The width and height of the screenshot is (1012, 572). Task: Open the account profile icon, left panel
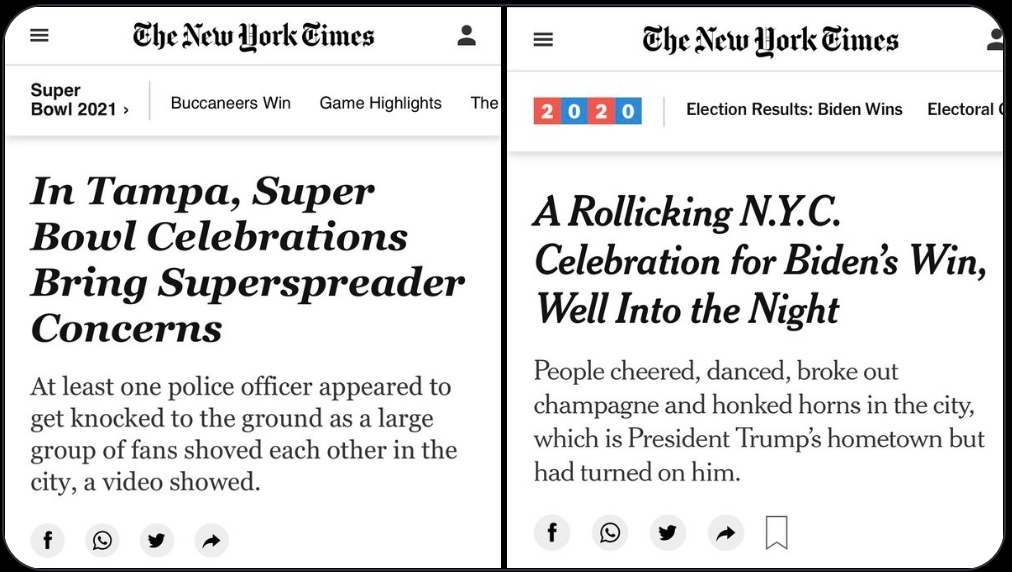[466, 35]
